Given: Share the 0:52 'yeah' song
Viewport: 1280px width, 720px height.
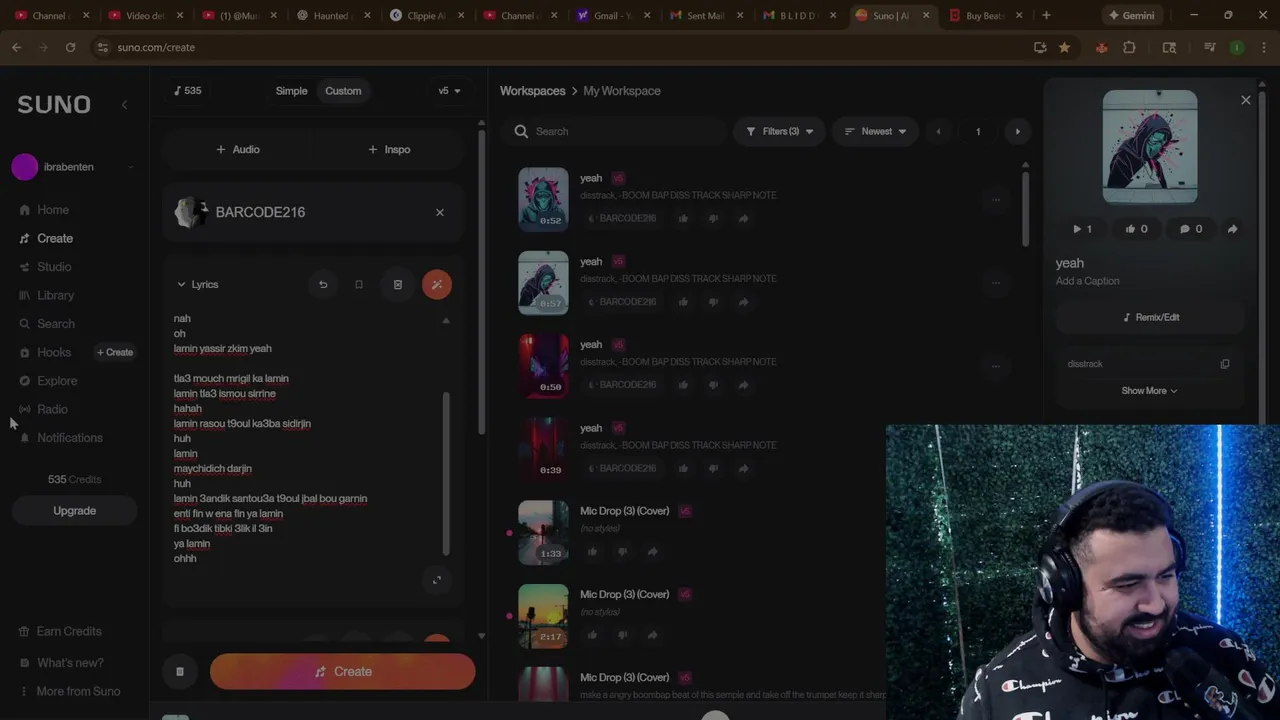Looking at the screenshot, I should (x=743, y=219).
